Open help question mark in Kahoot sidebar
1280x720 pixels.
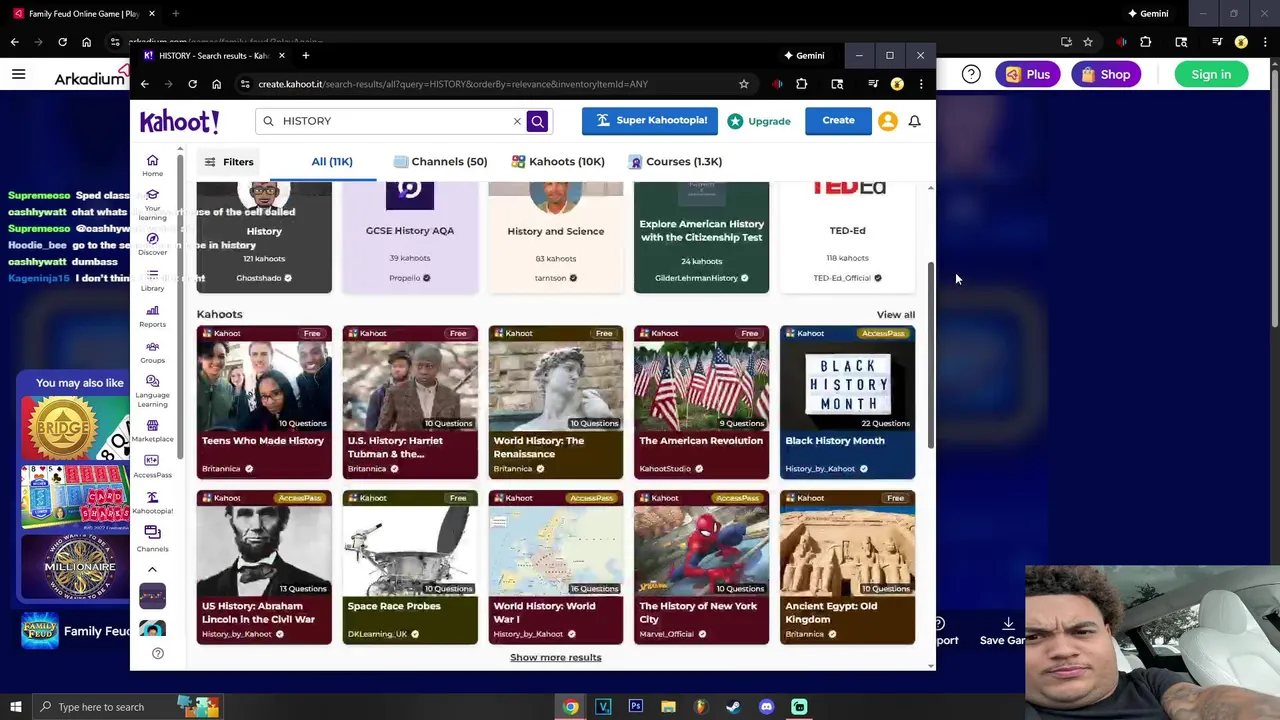coord(157,653)
